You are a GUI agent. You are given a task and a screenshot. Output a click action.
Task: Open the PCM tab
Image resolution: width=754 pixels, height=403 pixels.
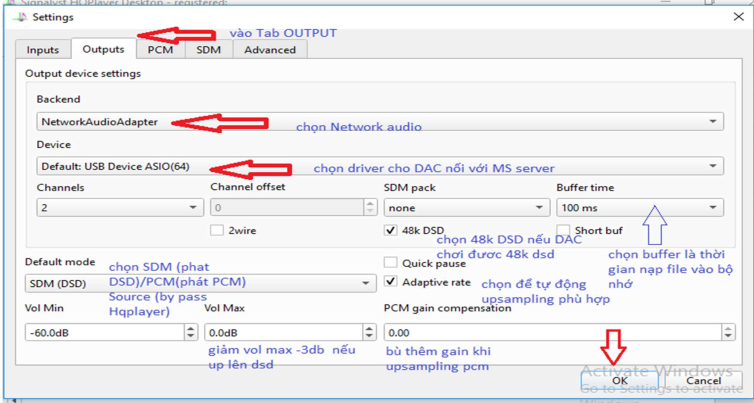(160, 50)
